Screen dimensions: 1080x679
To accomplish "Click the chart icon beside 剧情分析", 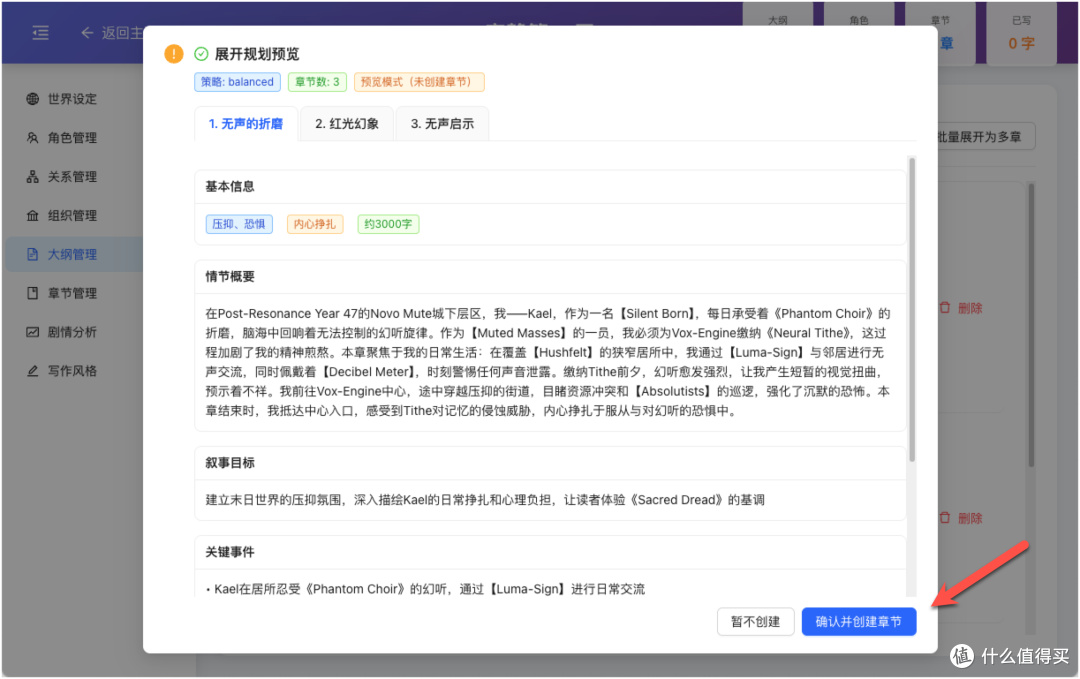I will click(32, 332).
